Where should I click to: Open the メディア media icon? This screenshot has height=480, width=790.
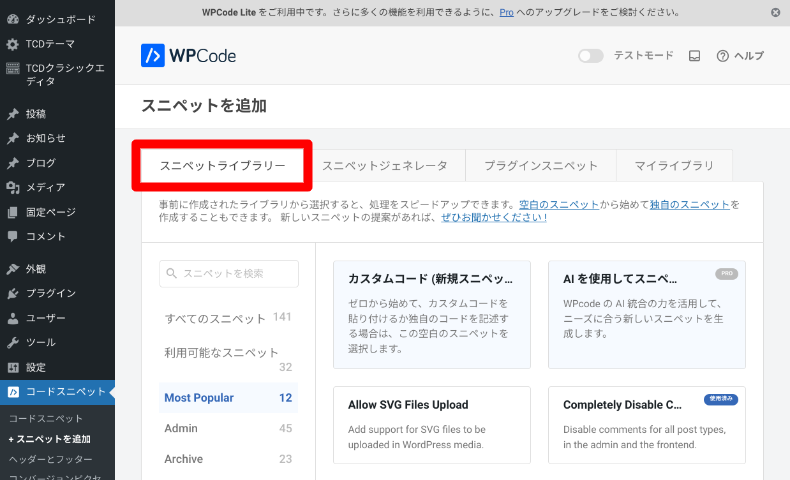tap(13, 188)
